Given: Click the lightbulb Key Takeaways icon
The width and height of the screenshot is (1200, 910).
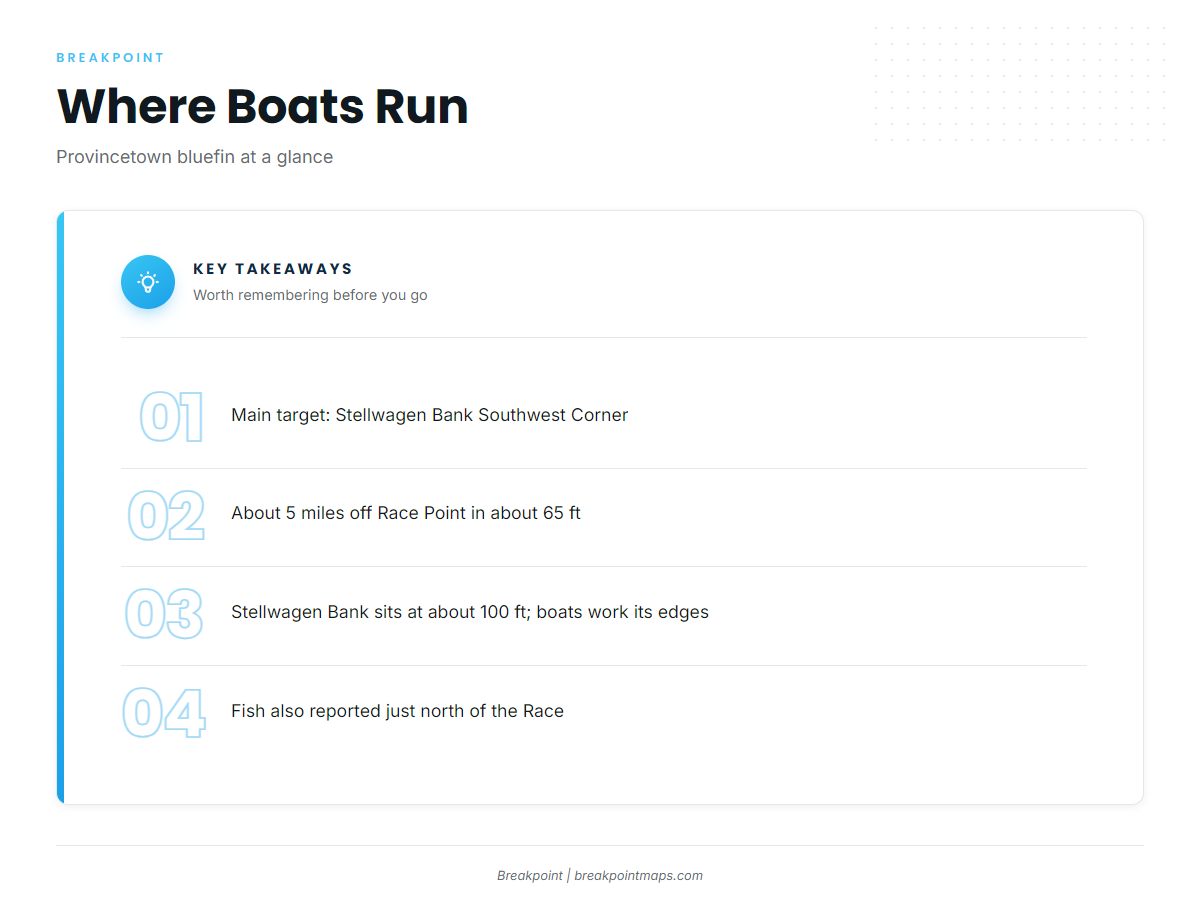Looking at the screenshot, I should point(148,282).
